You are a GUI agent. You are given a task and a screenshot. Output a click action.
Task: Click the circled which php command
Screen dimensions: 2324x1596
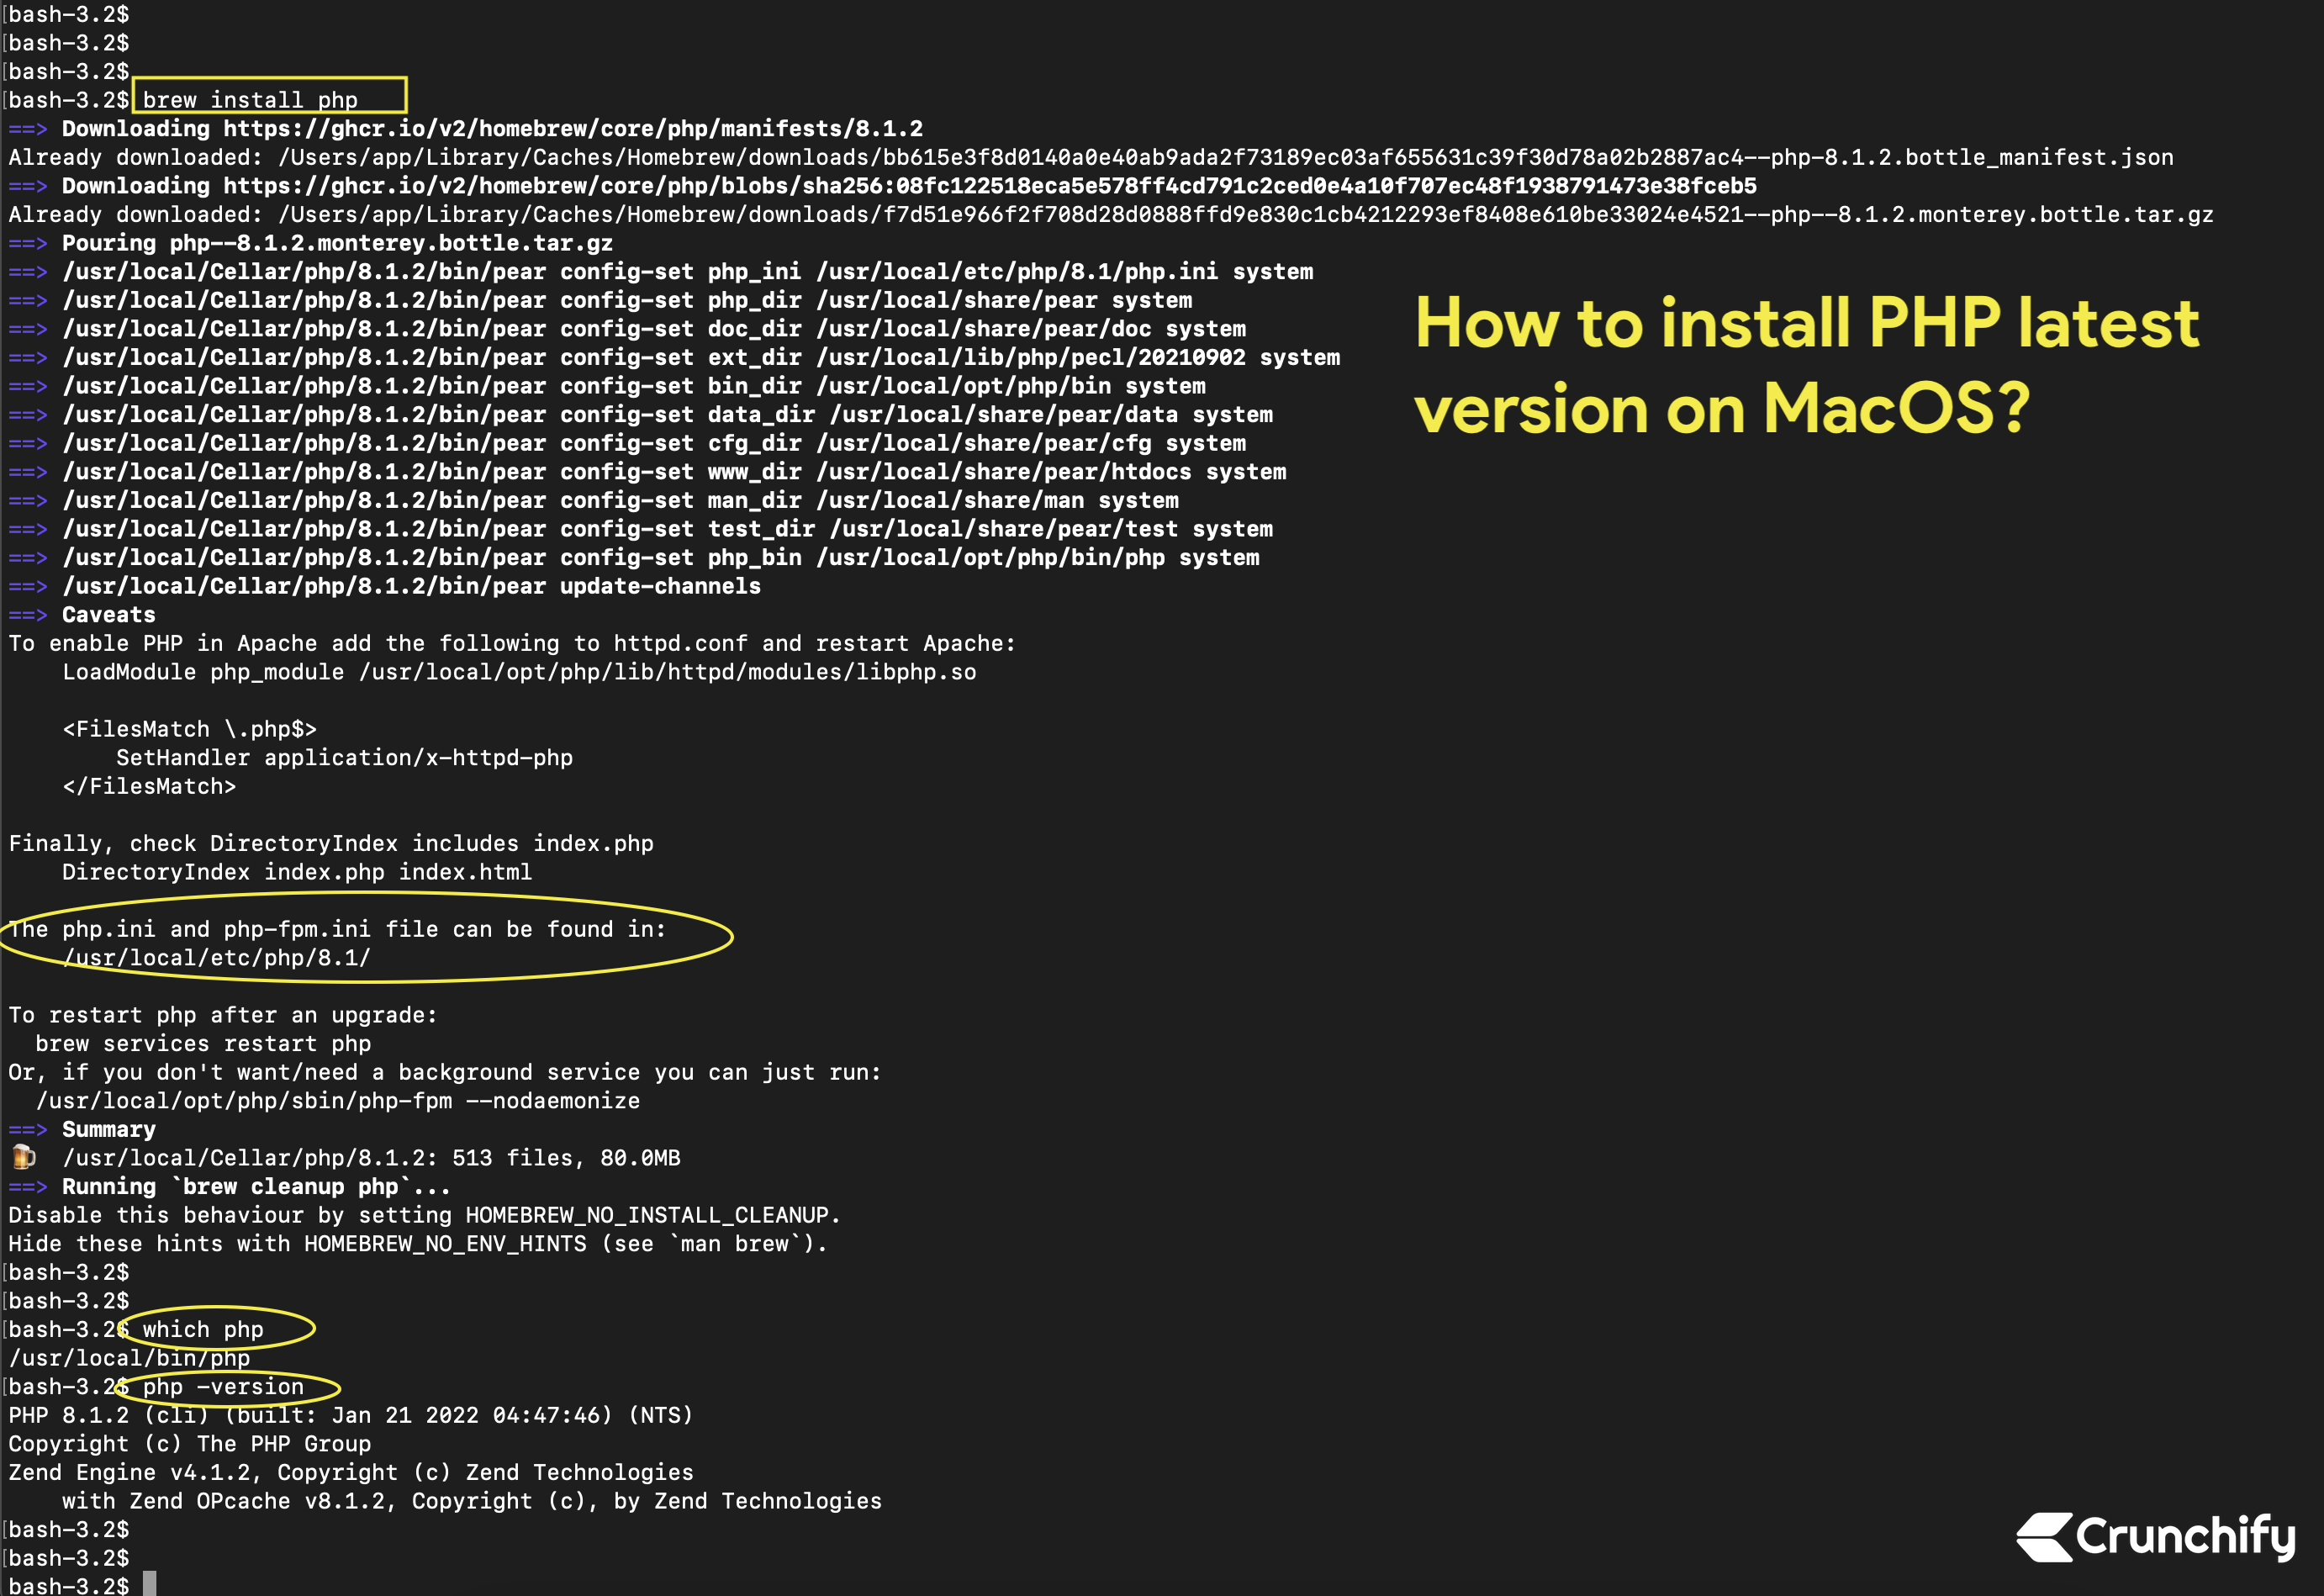pyautogui.click(x=203, y=1329)
